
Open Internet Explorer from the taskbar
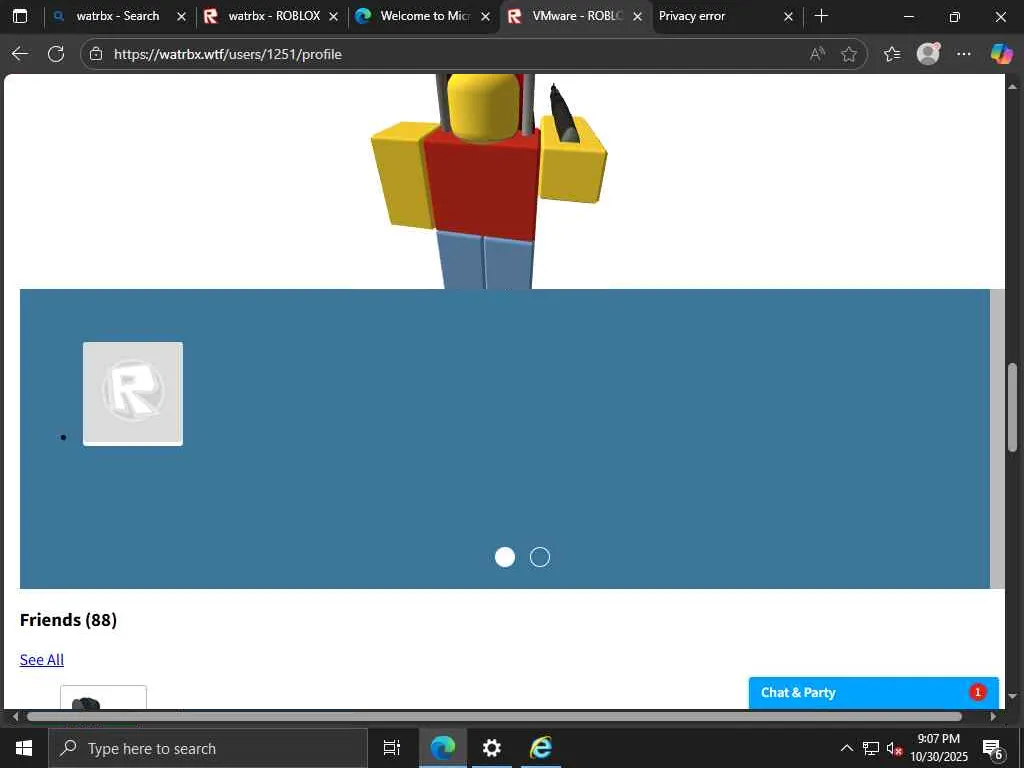pyautogui.click(x=541, y=748)
